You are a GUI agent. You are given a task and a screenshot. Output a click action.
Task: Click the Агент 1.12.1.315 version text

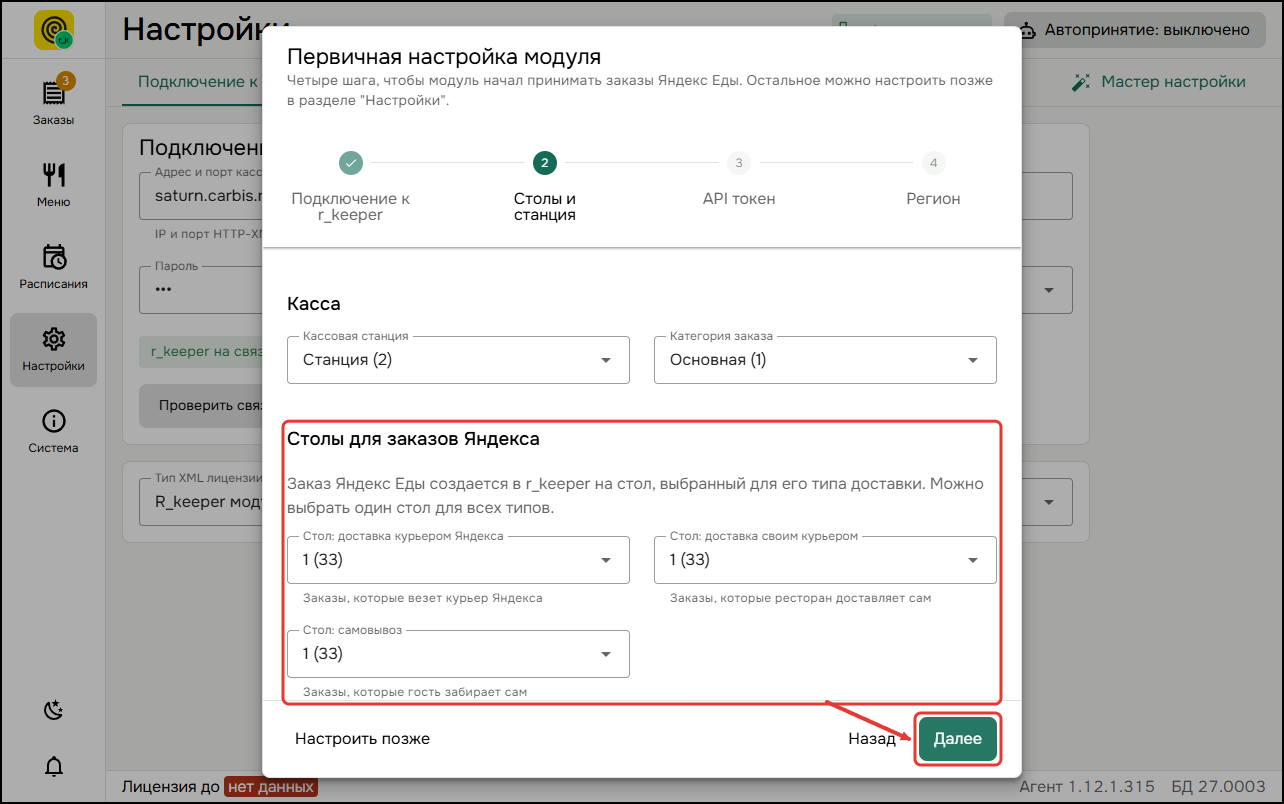[x=1086, y=787]
